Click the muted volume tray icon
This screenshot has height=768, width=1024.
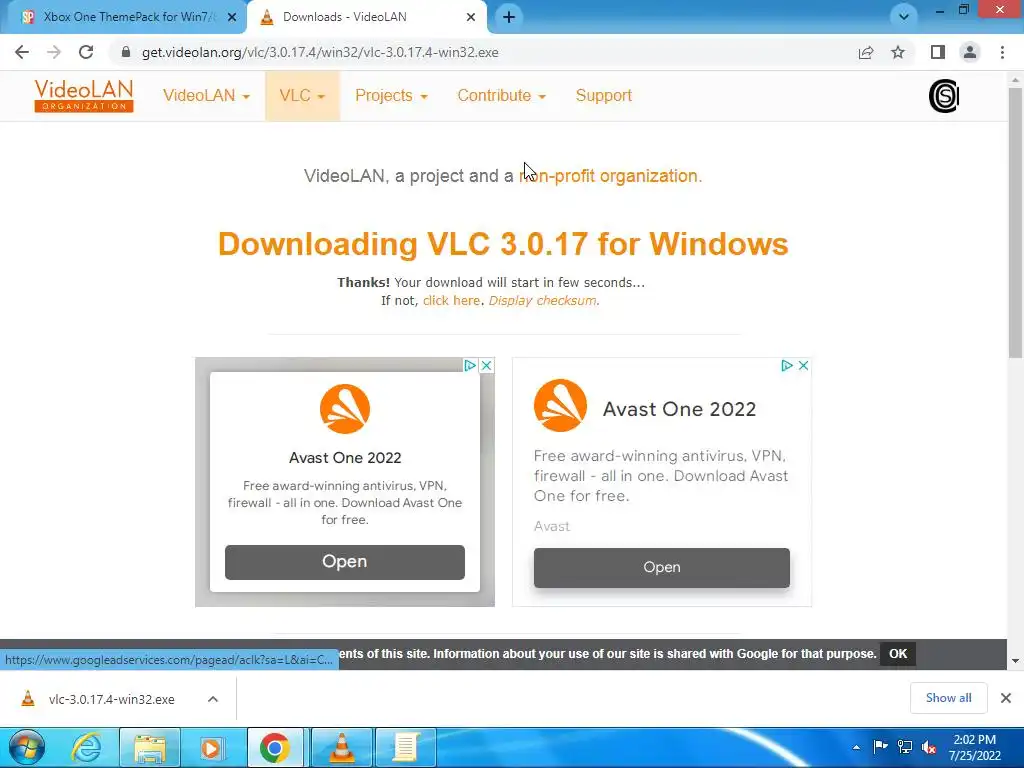pos(929,746)
